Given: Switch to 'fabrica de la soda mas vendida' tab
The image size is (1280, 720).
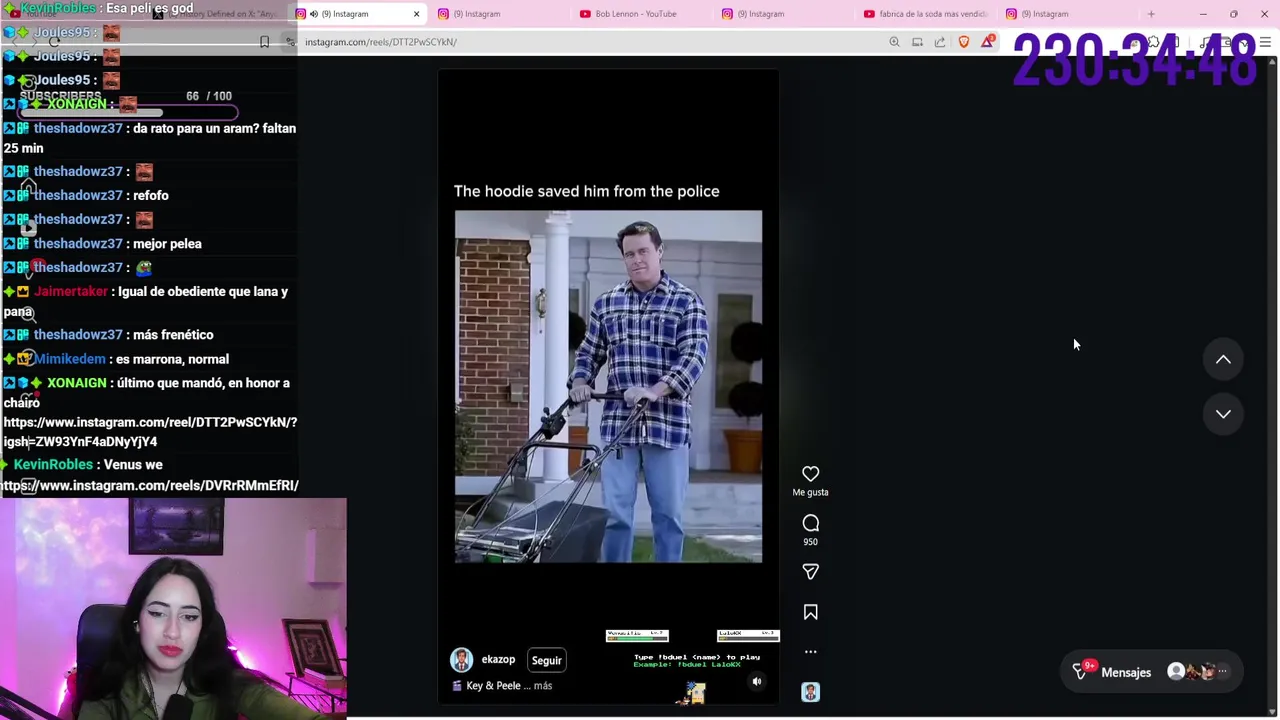Looking at the screenshot, I should coord(925,14).
